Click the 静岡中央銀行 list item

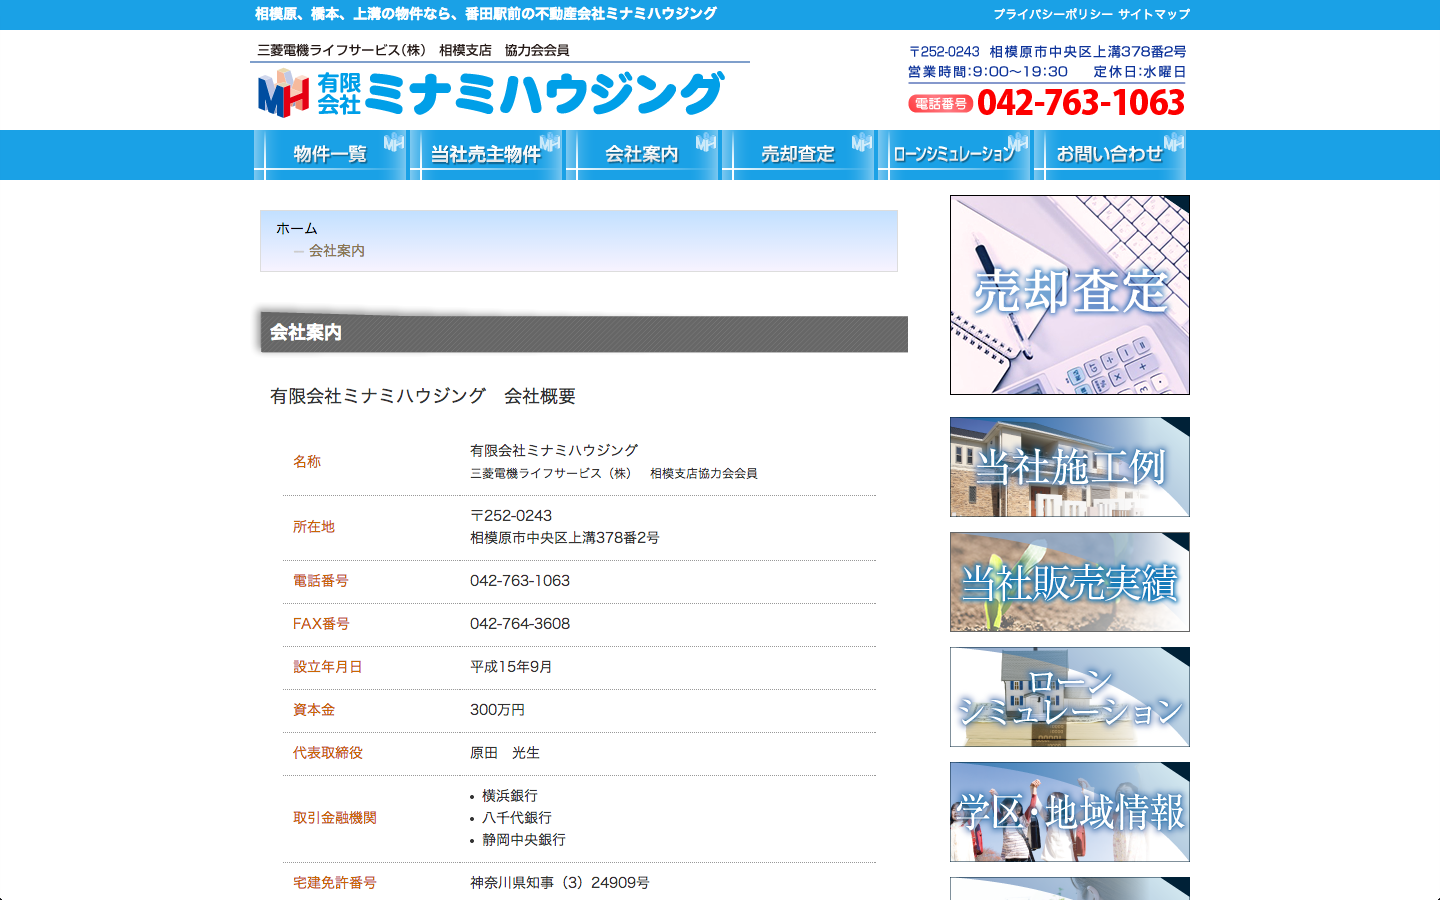pyautogui.click(x=524, y=840)
